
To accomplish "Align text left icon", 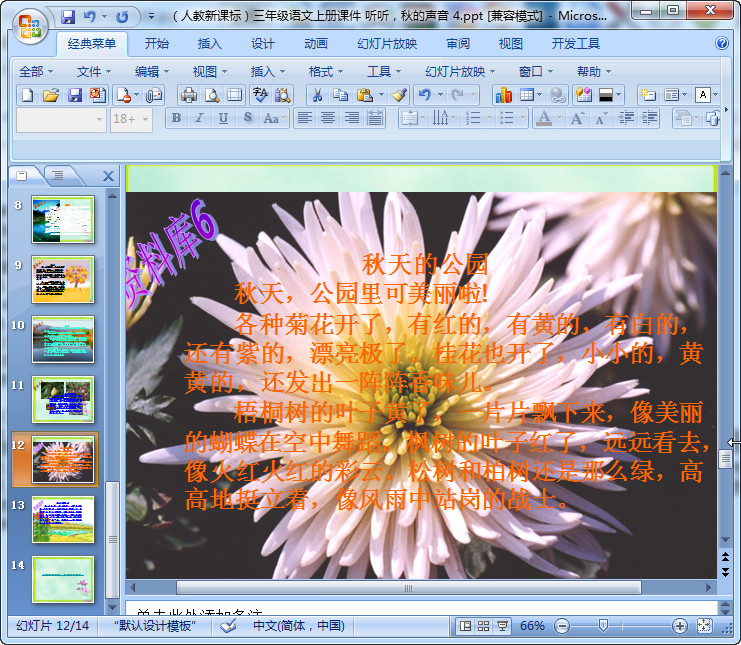I will coord(305,118).
